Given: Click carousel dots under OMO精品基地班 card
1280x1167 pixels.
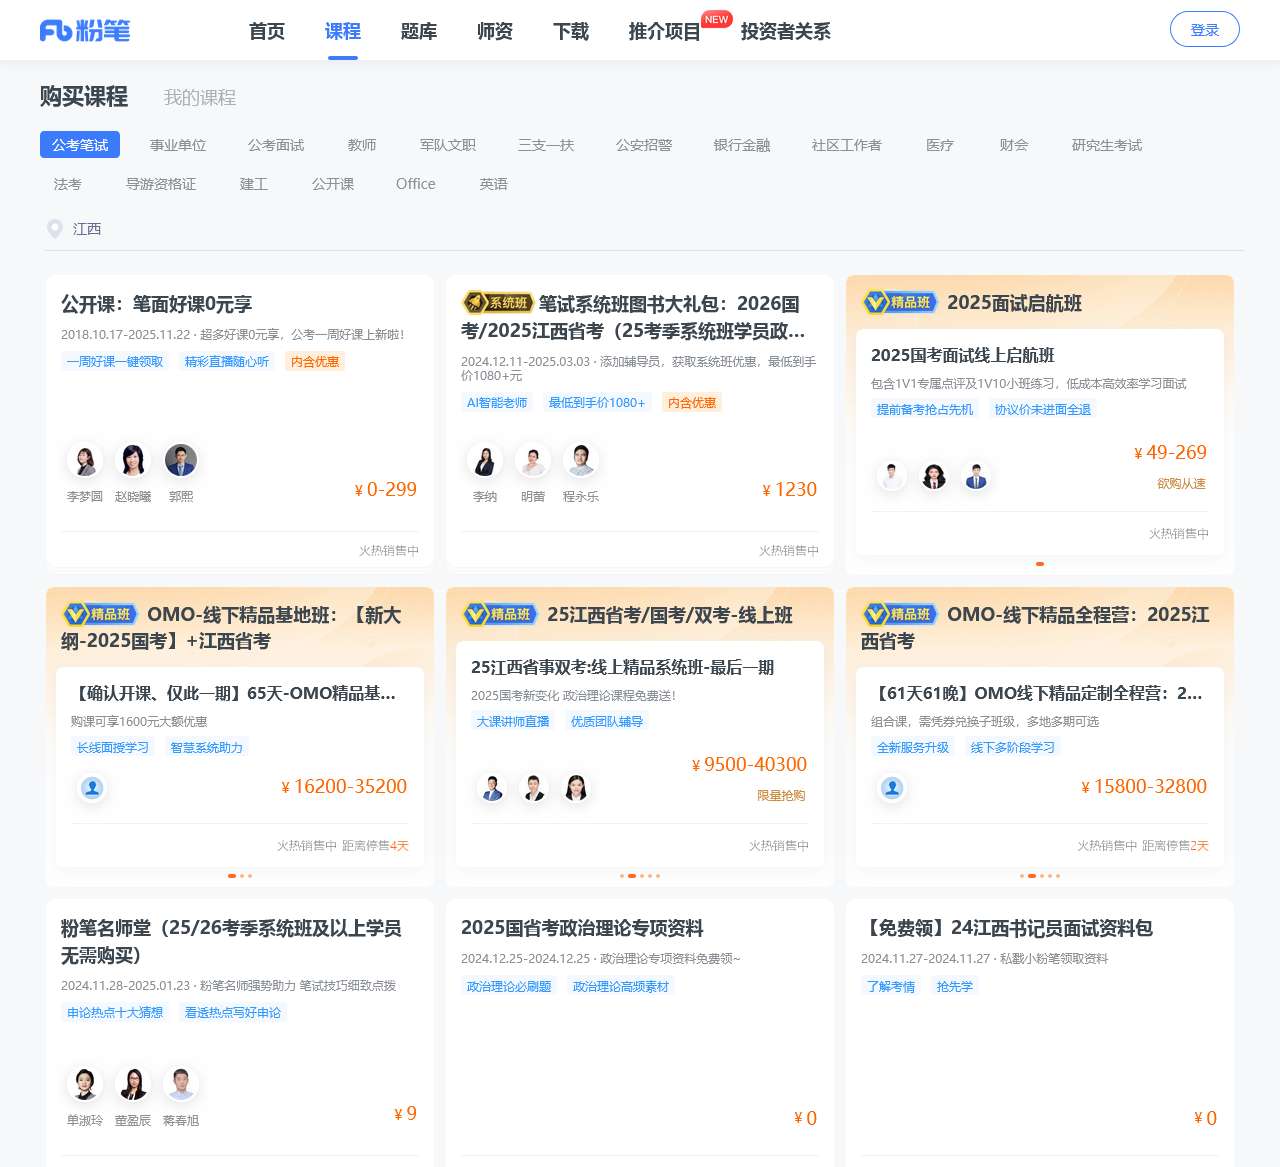Looking at the screenshot, I should [x=240, y=876].
